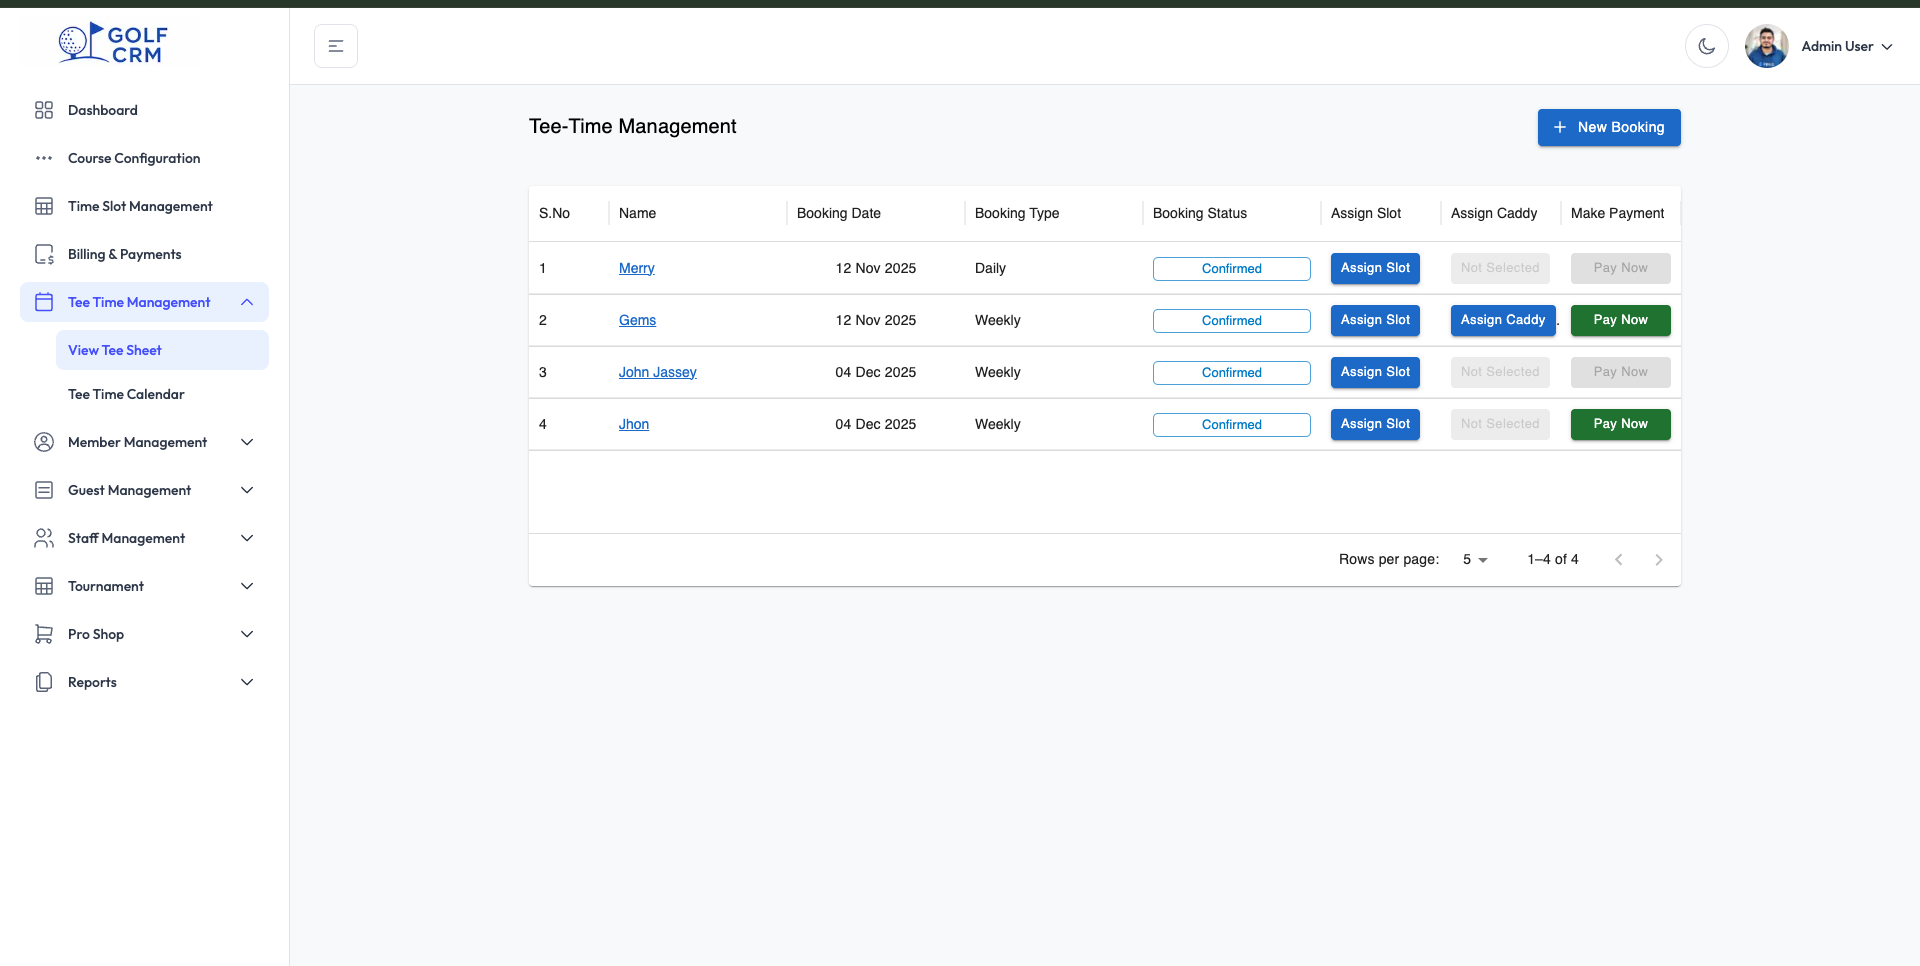Assign a caddy for Gems

(x=1503, y=320)
